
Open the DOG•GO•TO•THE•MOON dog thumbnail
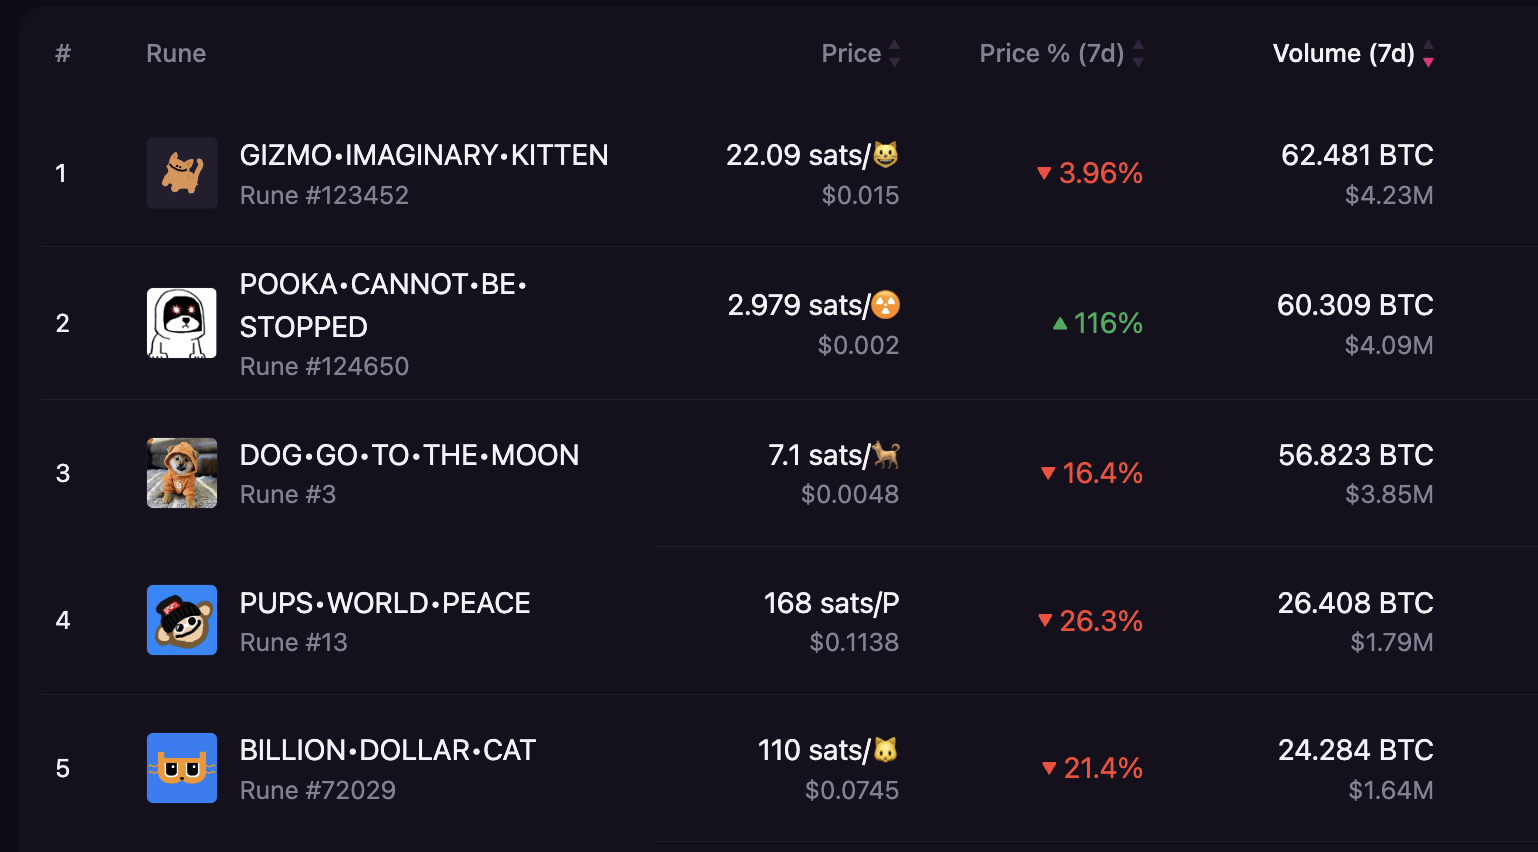[x=182, y=473]
